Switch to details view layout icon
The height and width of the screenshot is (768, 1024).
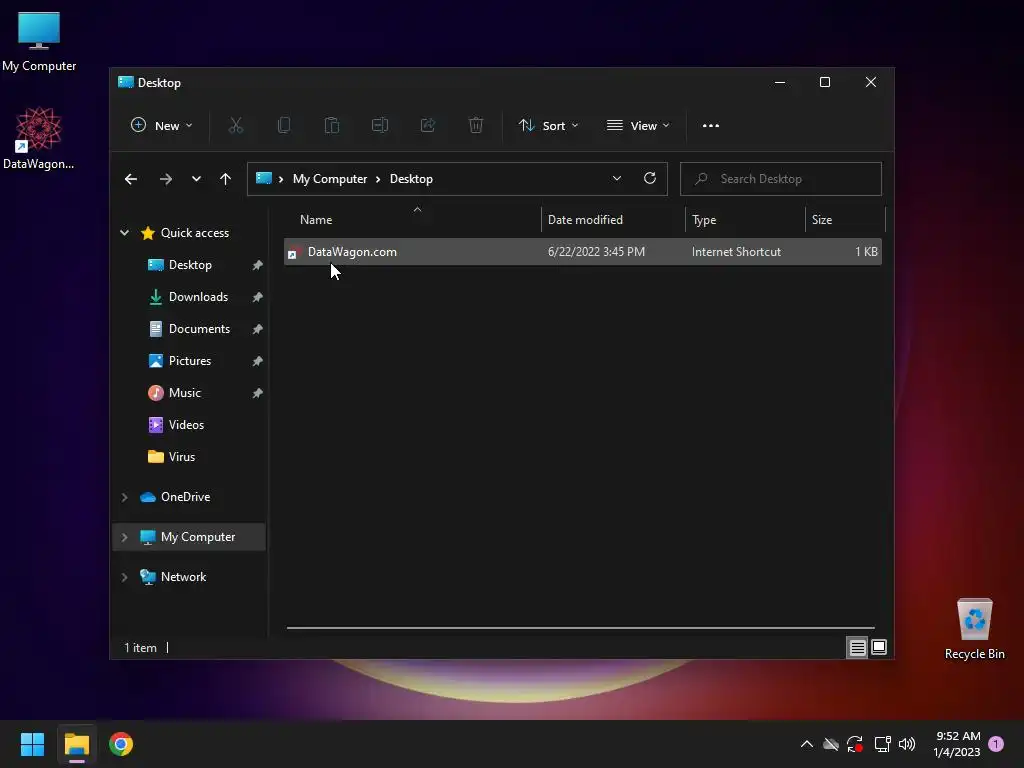pos(857,647)
